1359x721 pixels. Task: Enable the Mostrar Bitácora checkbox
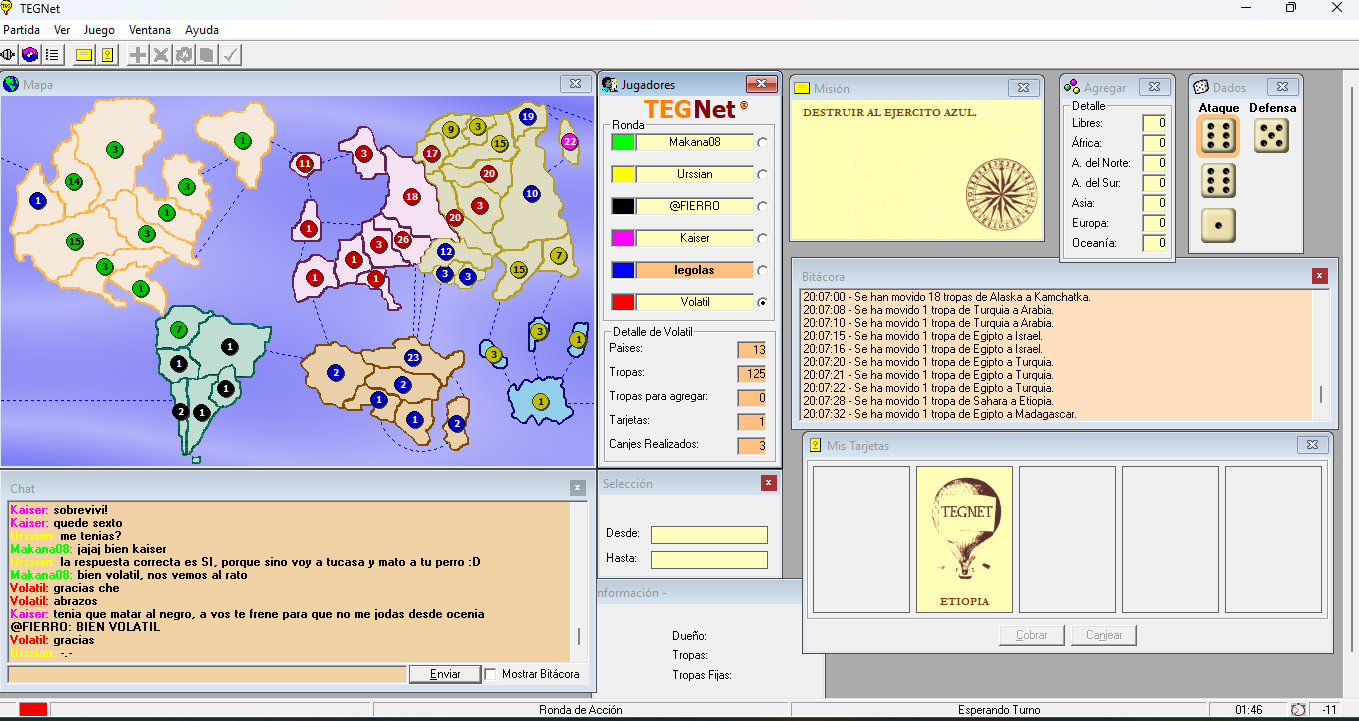coord(491,674)
